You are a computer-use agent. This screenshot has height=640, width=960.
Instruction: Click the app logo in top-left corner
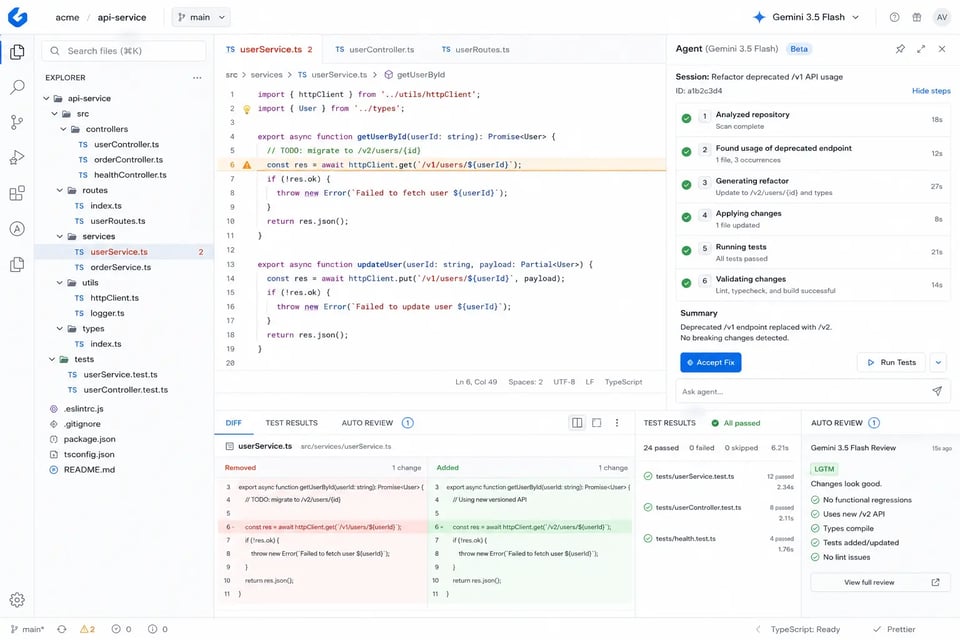pyautogui.click(x=18, y=17)
